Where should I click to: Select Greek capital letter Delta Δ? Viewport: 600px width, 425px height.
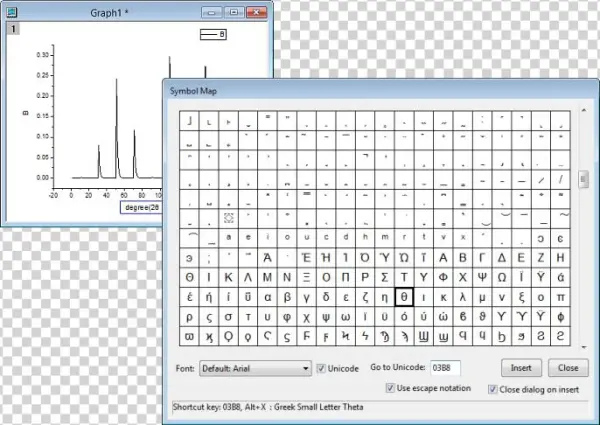pyautogui.click(x=502, y=258)
